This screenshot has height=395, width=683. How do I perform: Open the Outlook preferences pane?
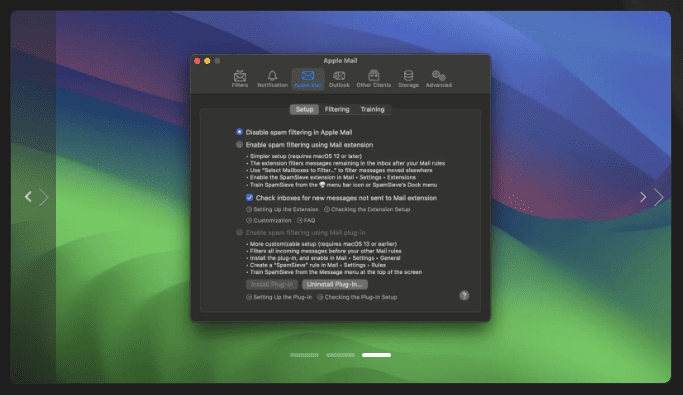pyautogui.click(x=339, y=79)
